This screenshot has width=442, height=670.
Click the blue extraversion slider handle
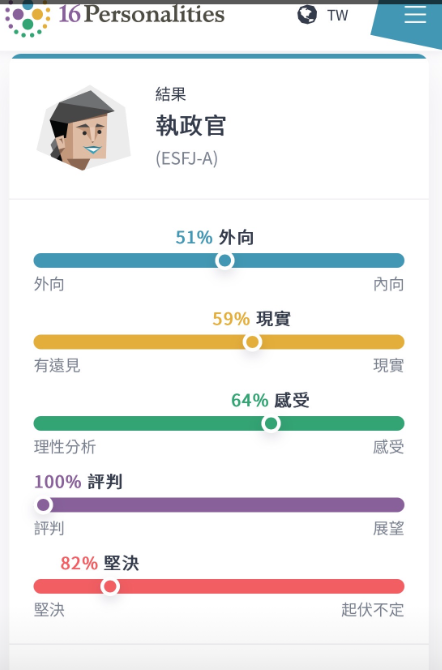pyautogui.click(x=225, y=260)
